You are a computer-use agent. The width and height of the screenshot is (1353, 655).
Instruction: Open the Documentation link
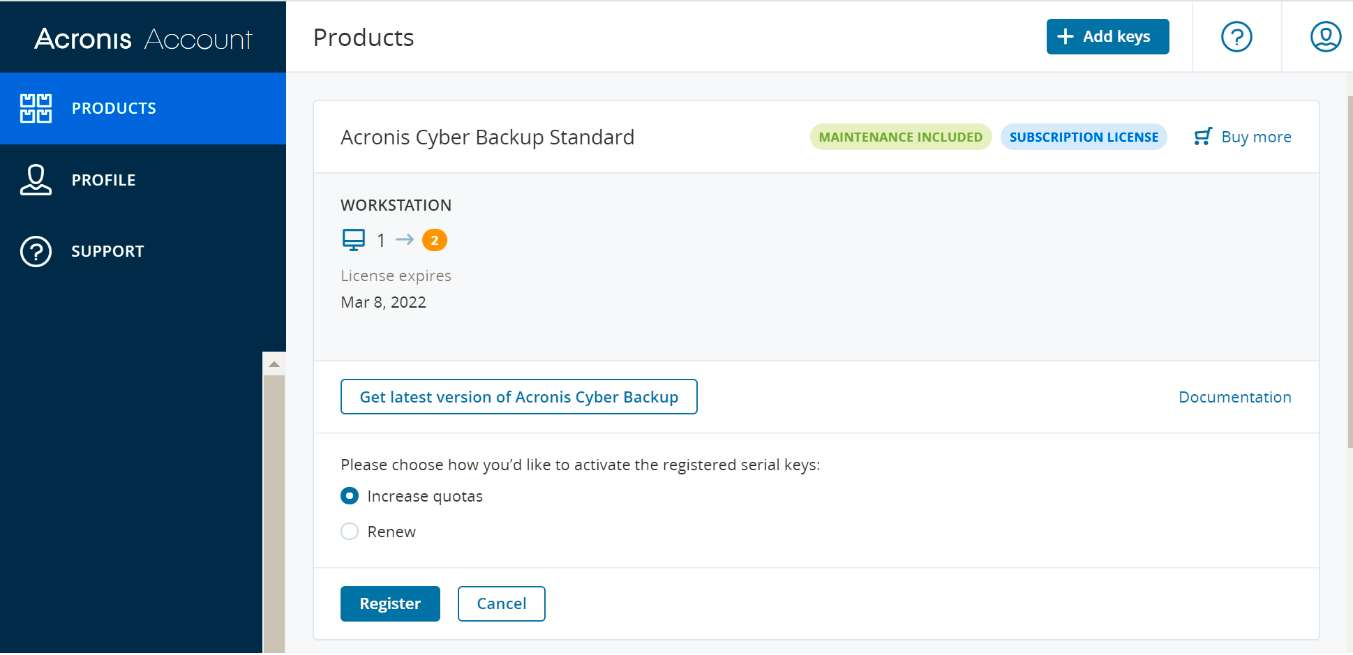pyautogui.click(x=1234, y=397)
